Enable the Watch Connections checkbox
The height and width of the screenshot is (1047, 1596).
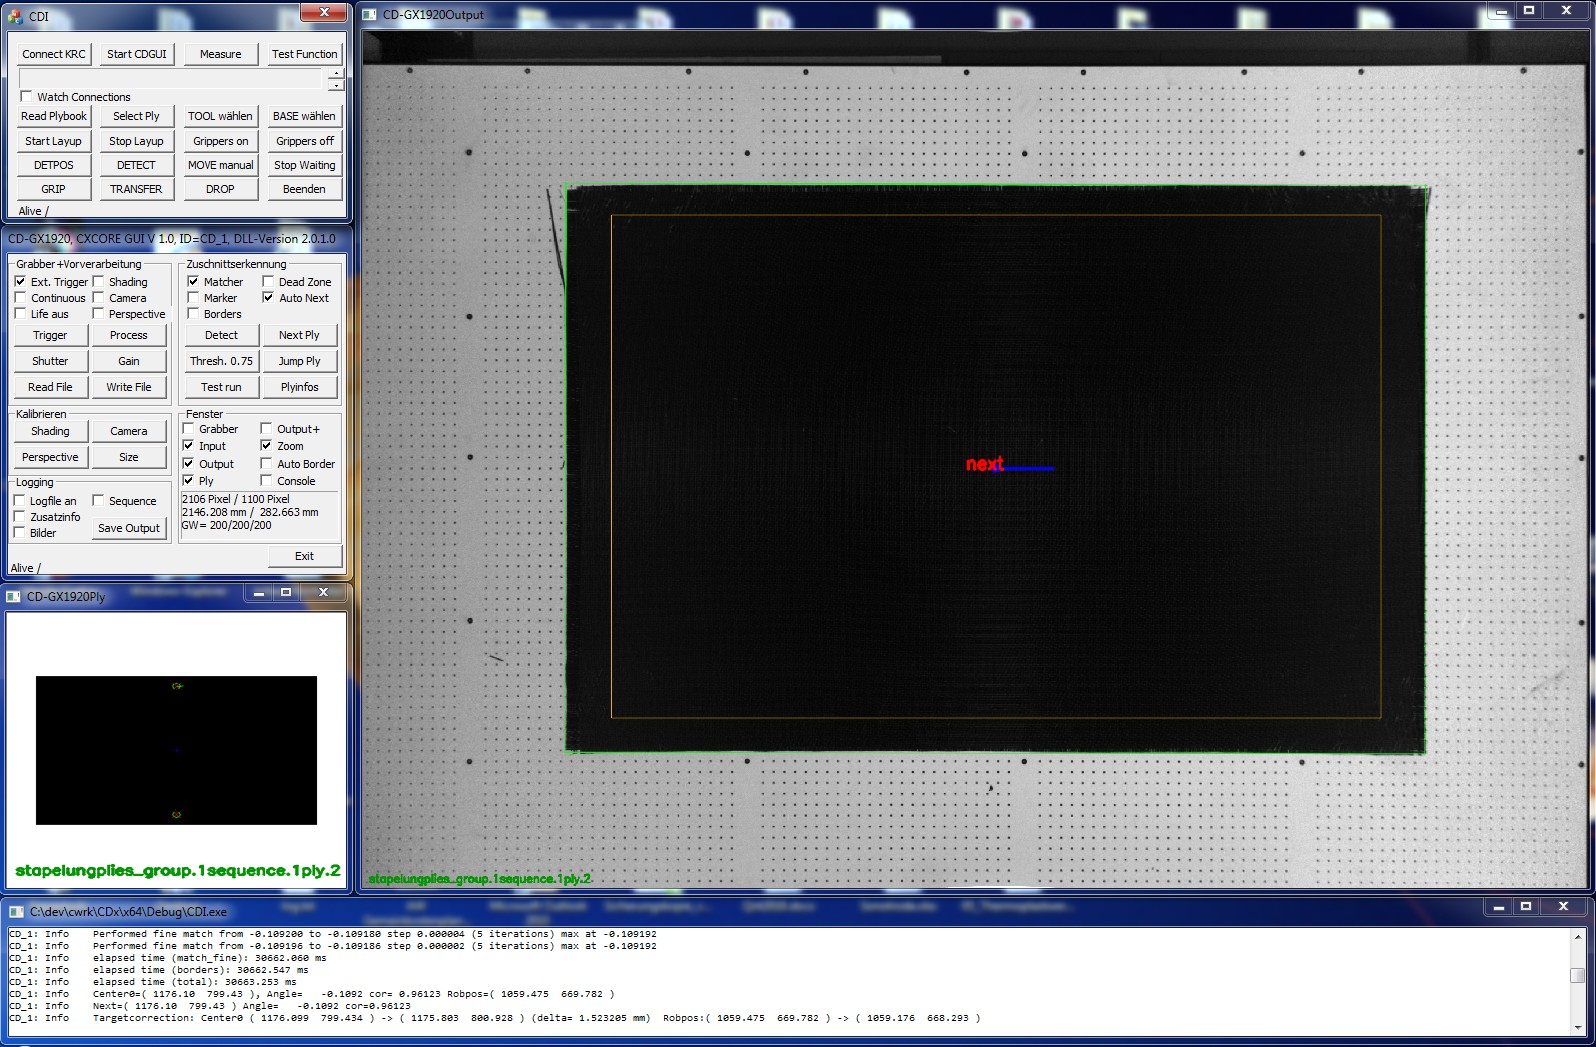pyautogui.click(x=26, y=97)
